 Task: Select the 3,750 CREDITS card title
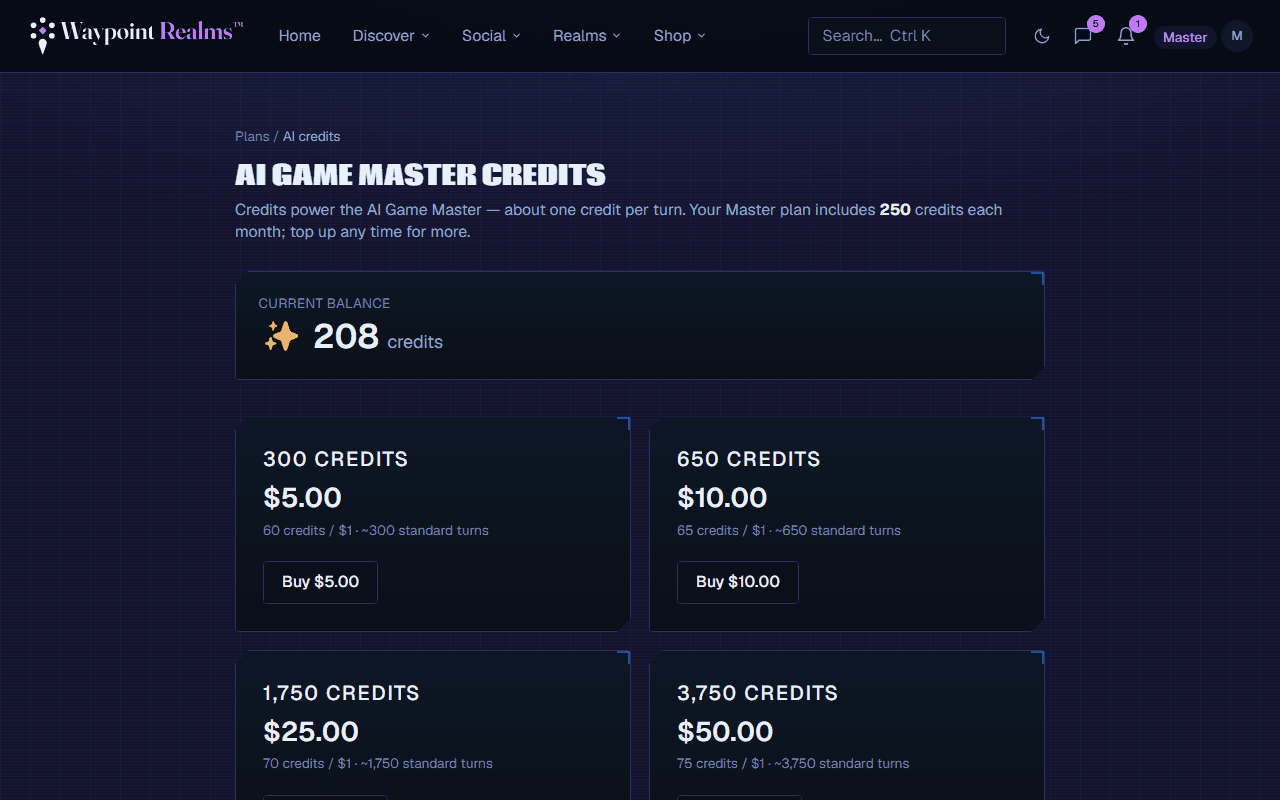pos(757,693)
